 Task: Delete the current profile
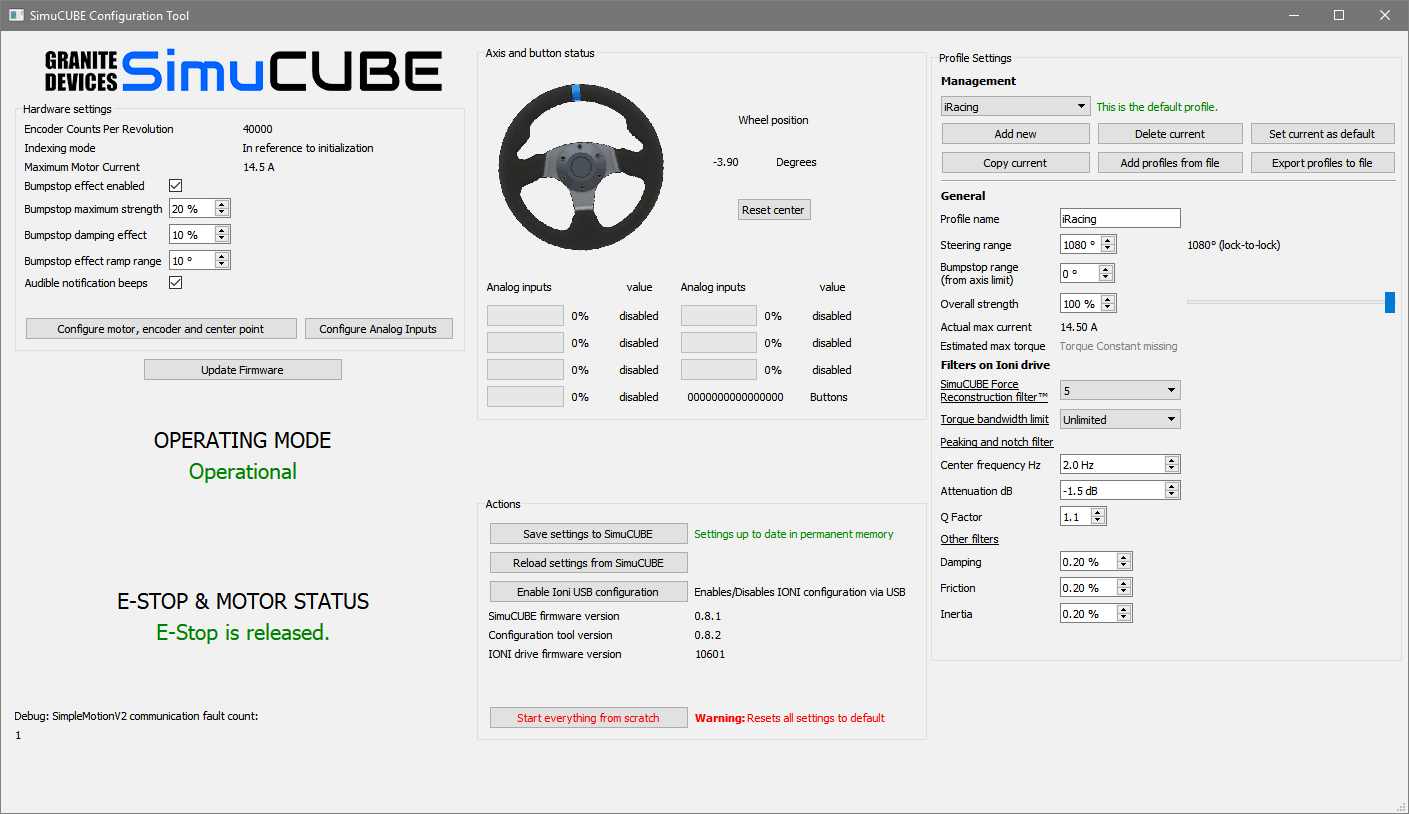(x=1170, y=134)
